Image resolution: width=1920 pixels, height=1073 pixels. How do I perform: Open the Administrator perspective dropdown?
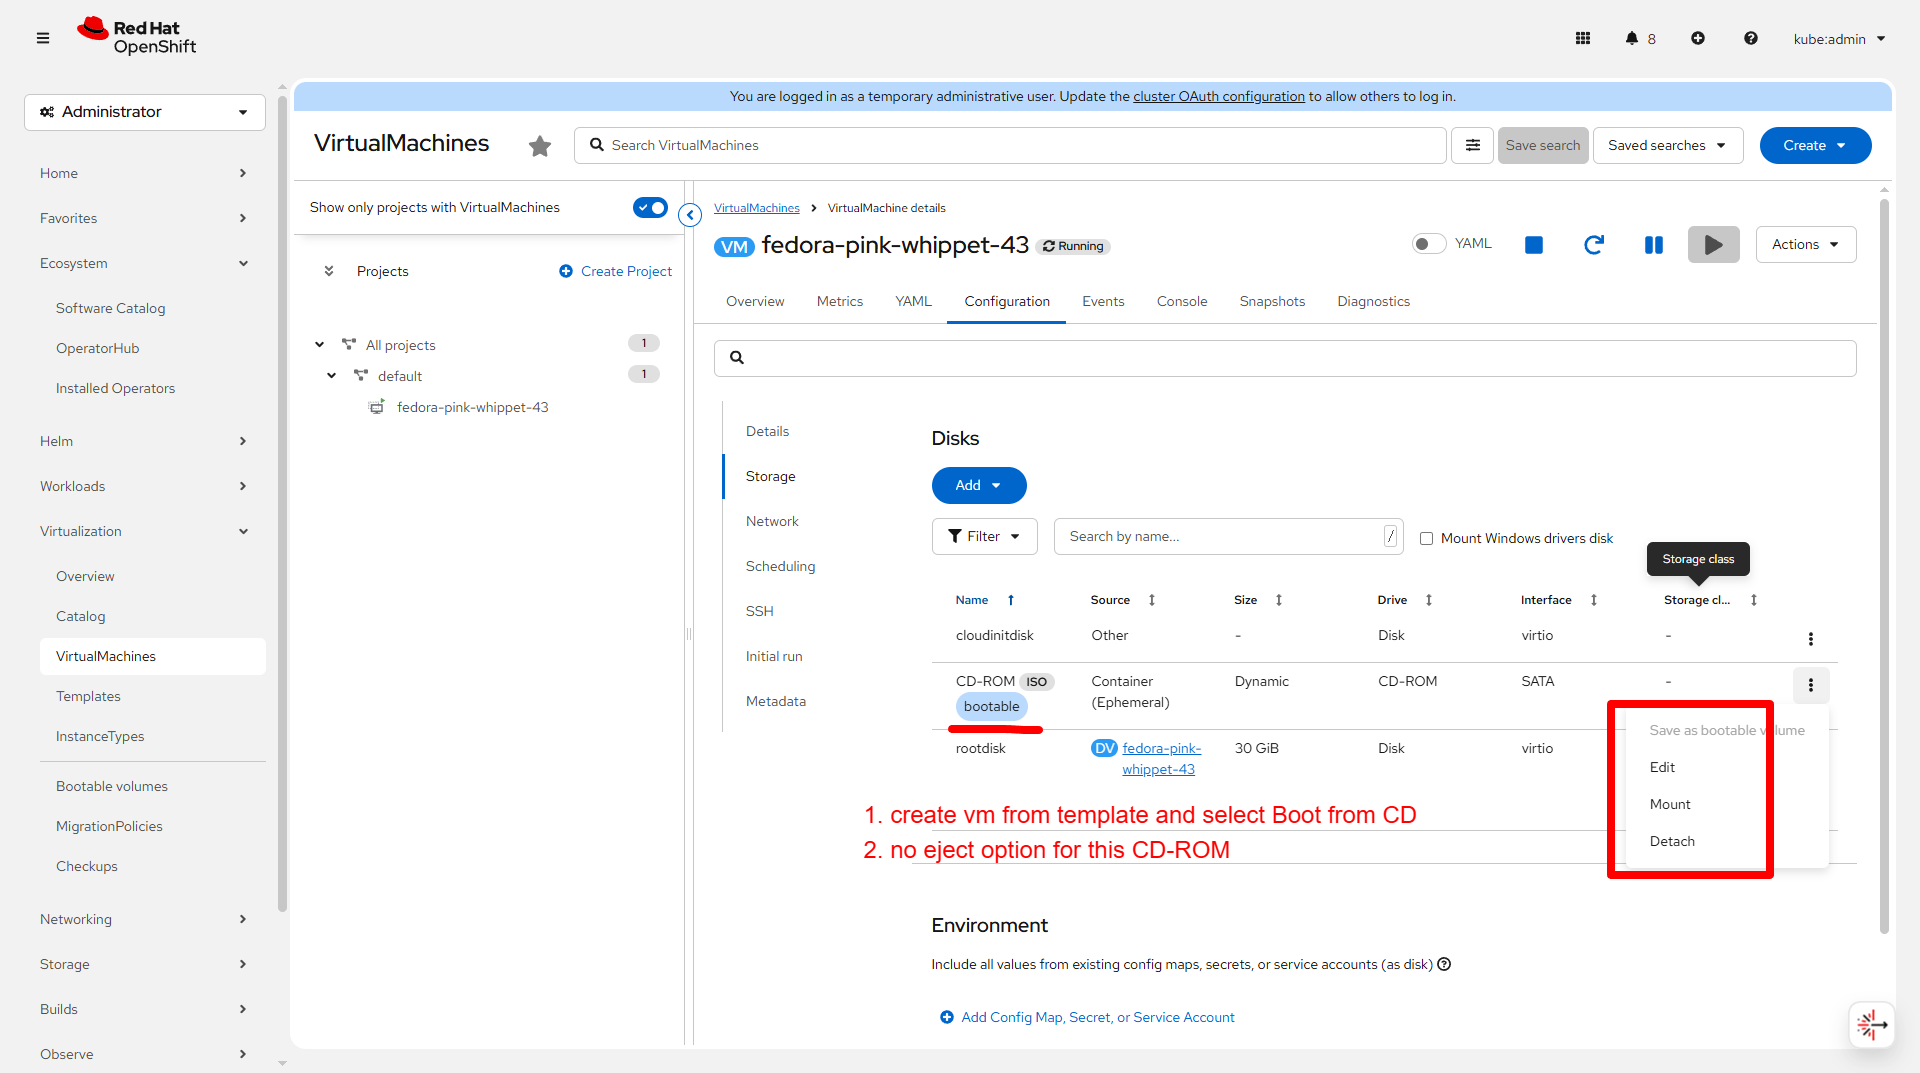point(145,112)
